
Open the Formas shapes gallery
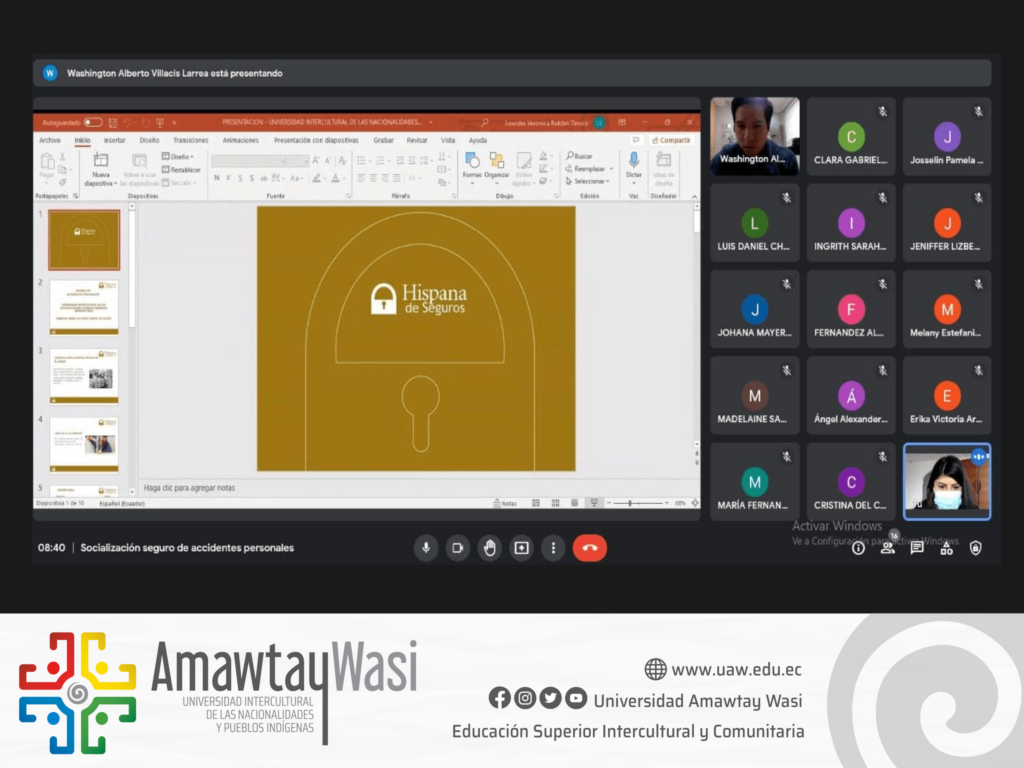pyautogui.click(x=472, y=166)
